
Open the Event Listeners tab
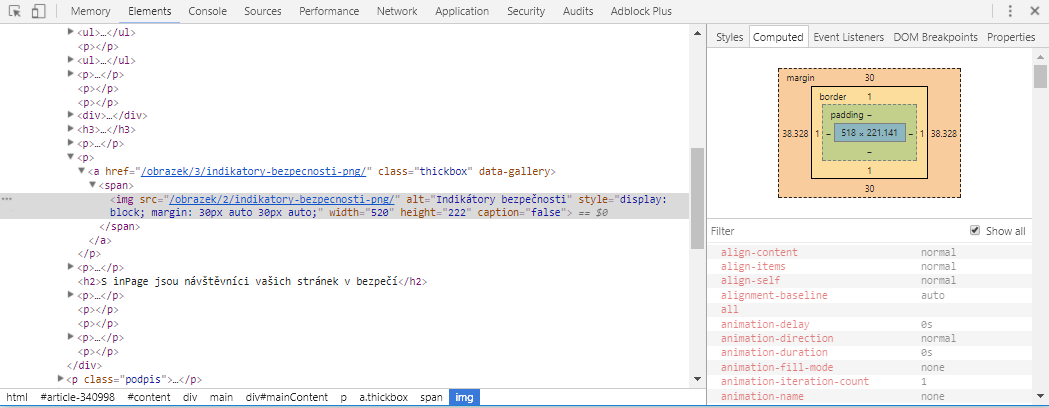(x=848, y=37)
